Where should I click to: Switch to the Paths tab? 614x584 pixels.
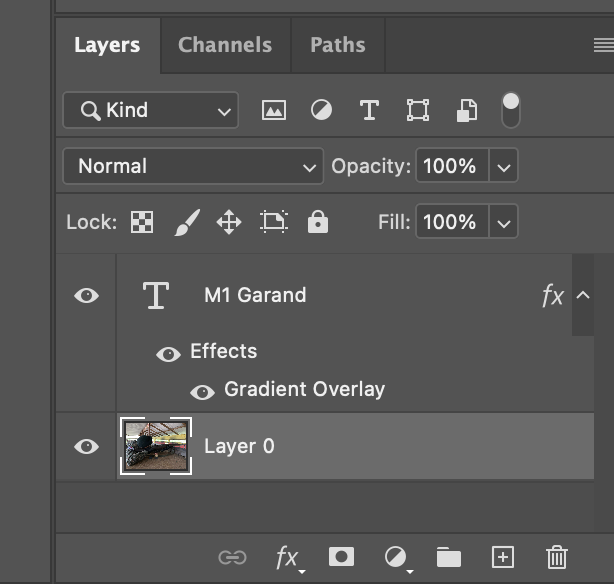click(338, 45)
